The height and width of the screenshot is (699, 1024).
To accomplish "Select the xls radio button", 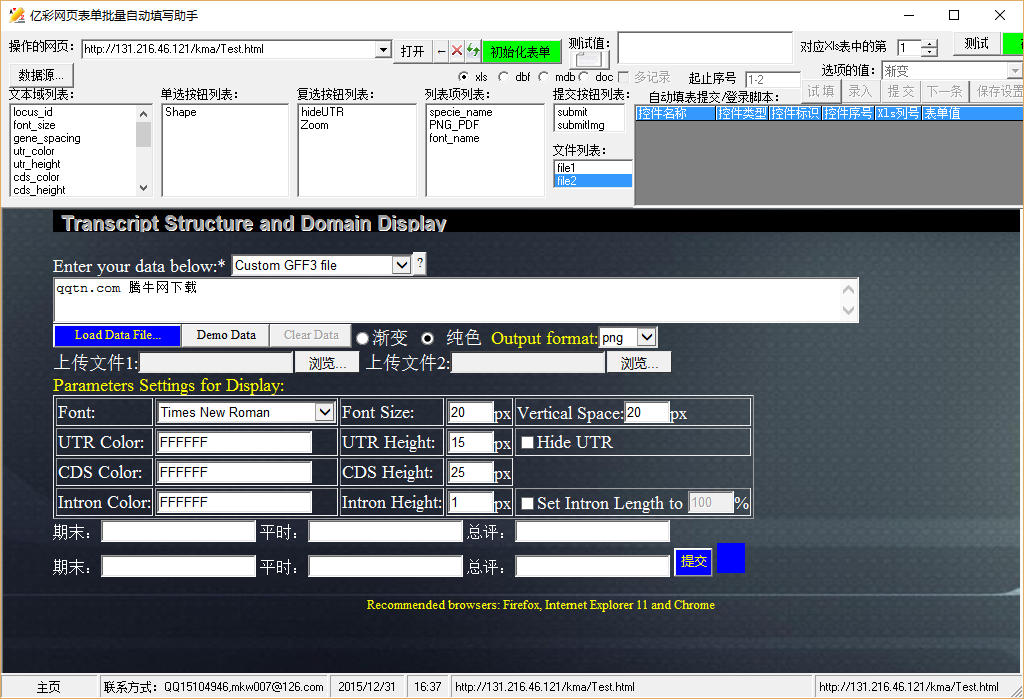I will tap(464, 77).
